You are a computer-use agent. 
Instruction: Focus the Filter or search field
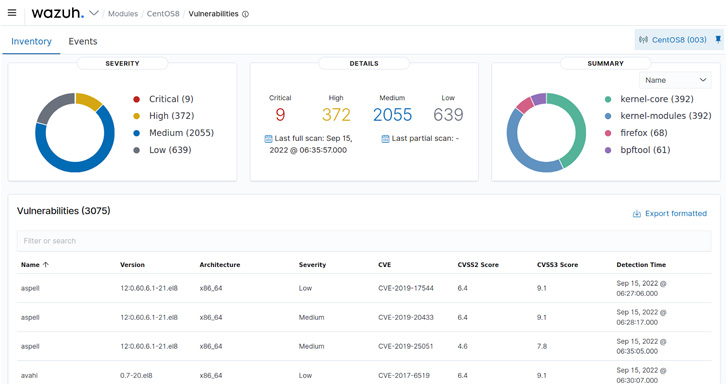coord(364,241)
